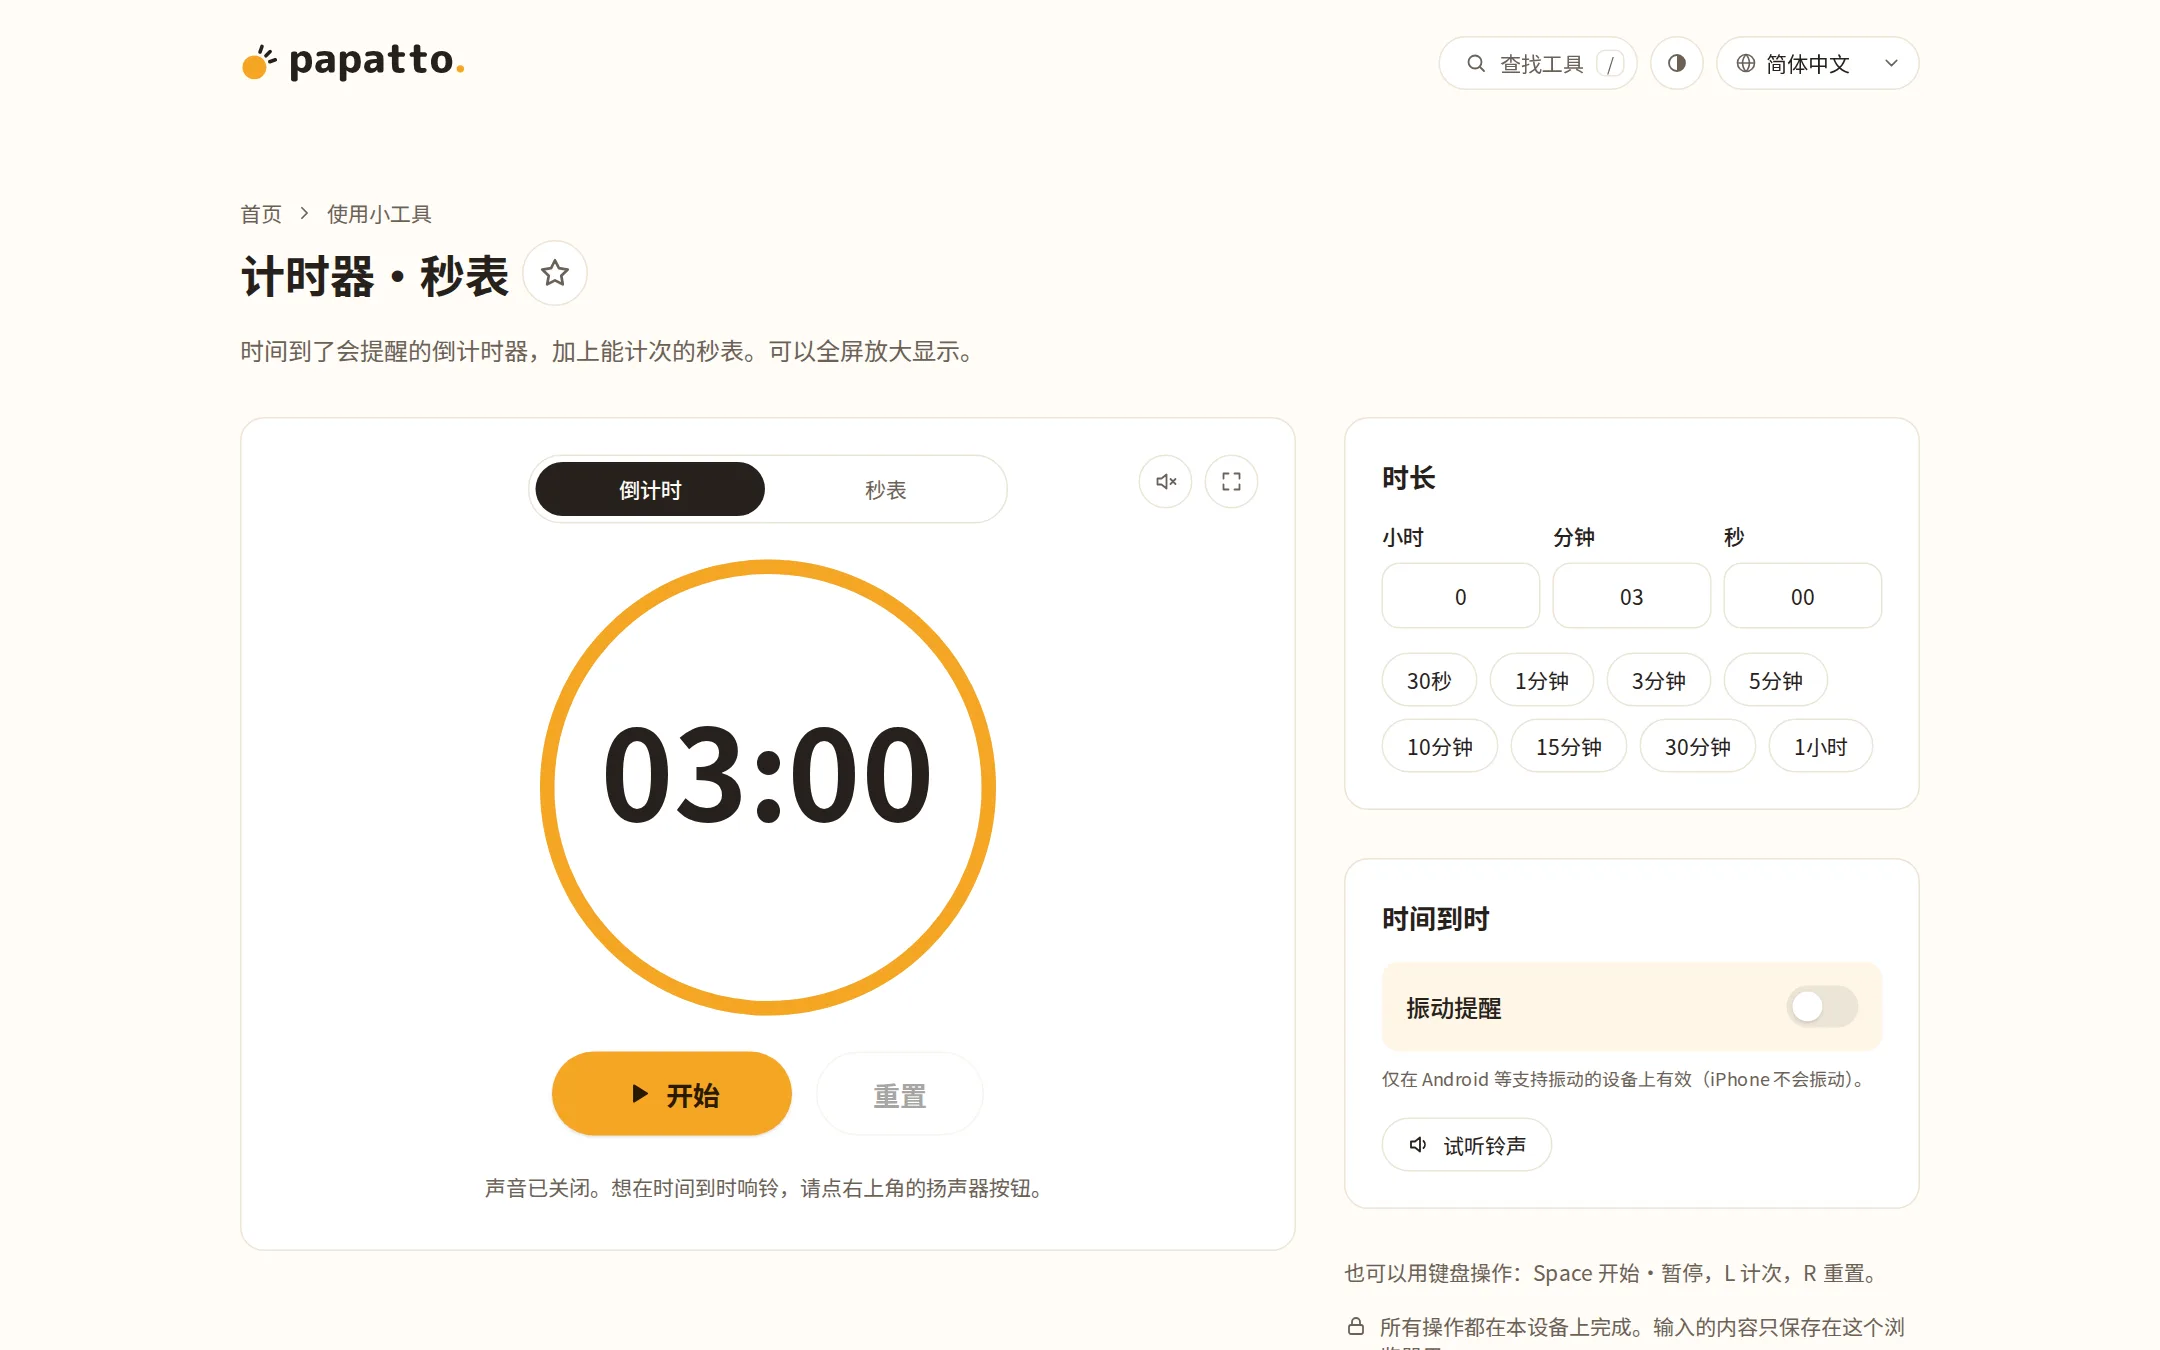
Task: Select the 30分钟 preset
Action: [1697, 746]
